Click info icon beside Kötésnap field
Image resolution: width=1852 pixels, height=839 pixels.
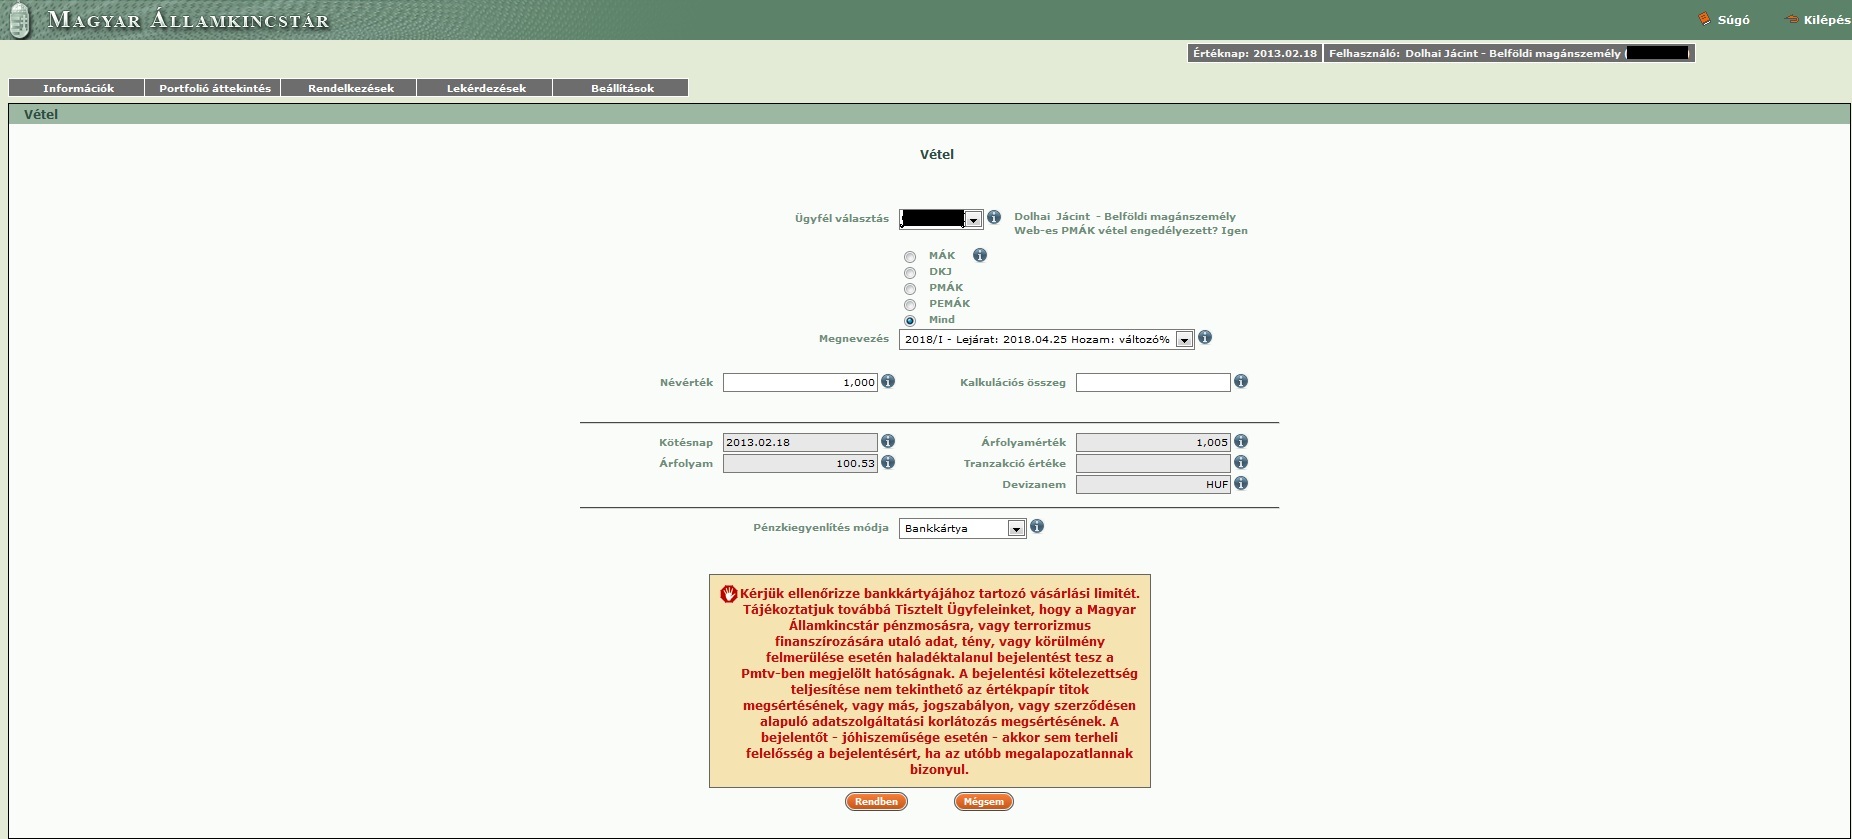tap(888, 441)
